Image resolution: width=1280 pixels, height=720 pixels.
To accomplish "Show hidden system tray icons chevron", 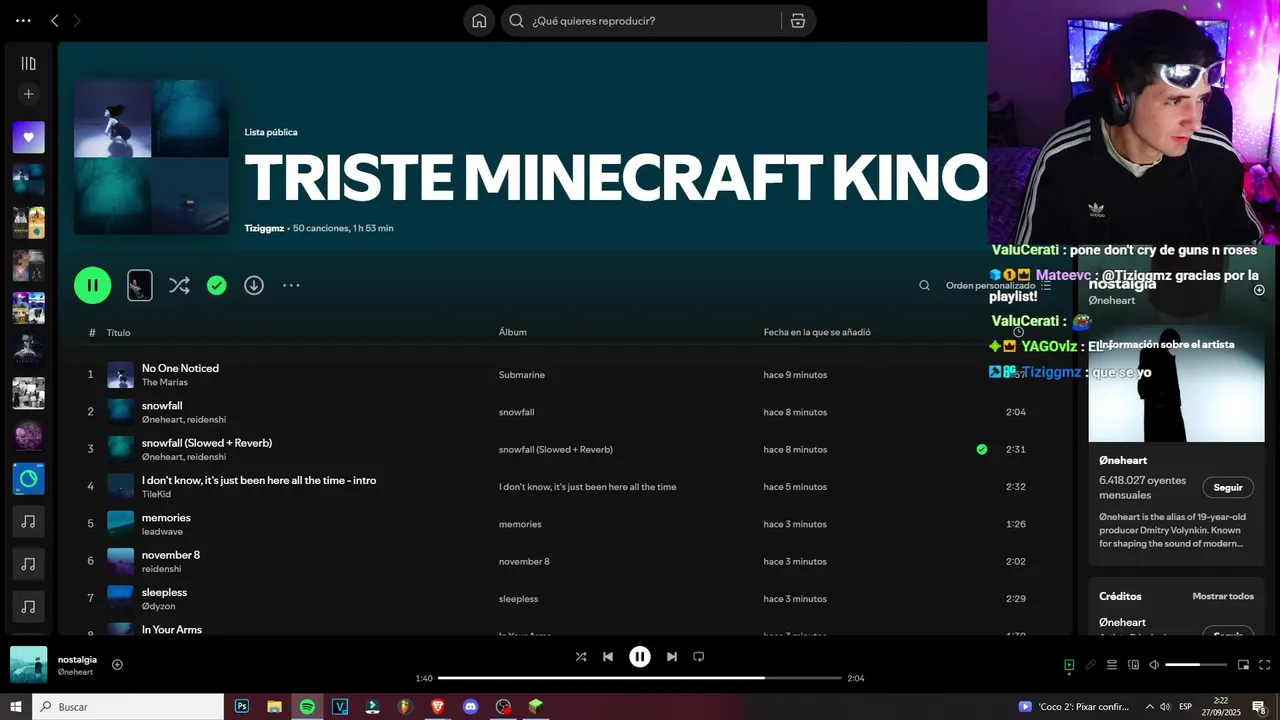I will point(1149,706).
